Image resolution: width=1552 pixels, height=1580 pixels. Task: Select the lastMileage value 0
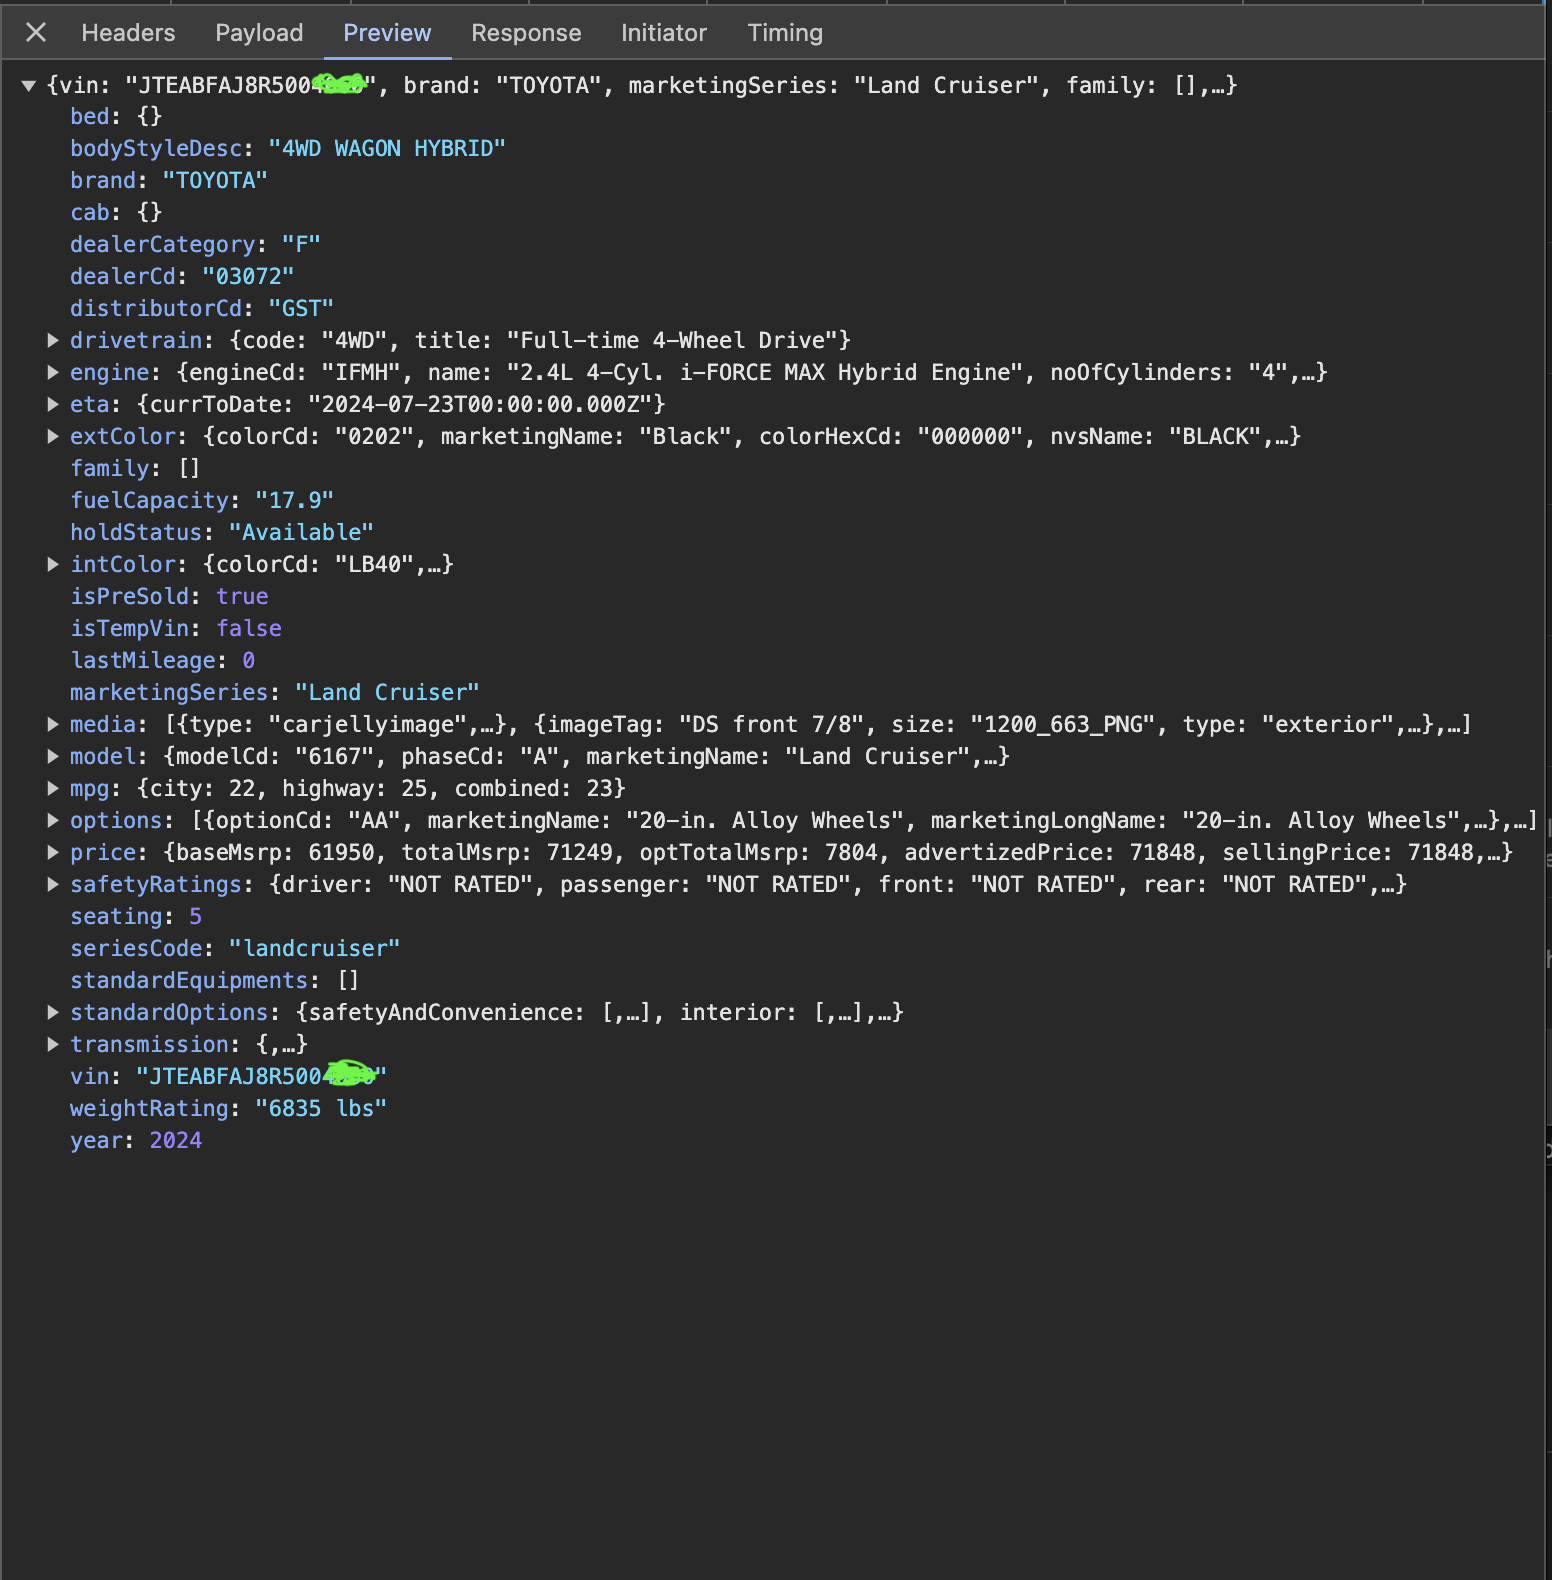pyautogui.click(x=249, y=660)
